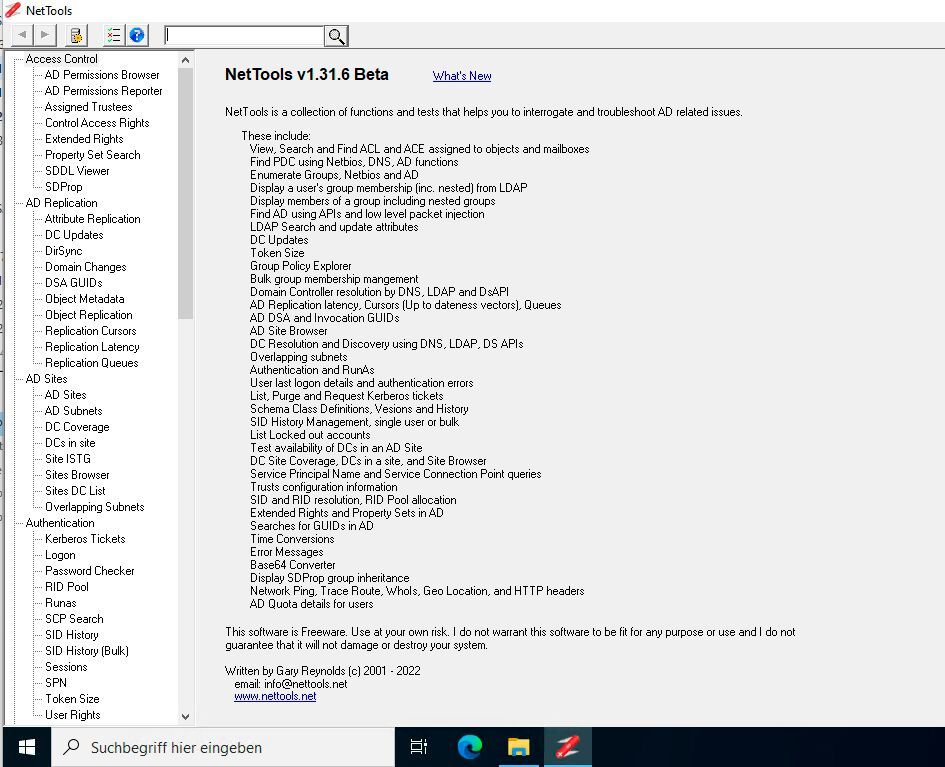Open the What's New link
945x767 pixels.
[x=461, y=76]
